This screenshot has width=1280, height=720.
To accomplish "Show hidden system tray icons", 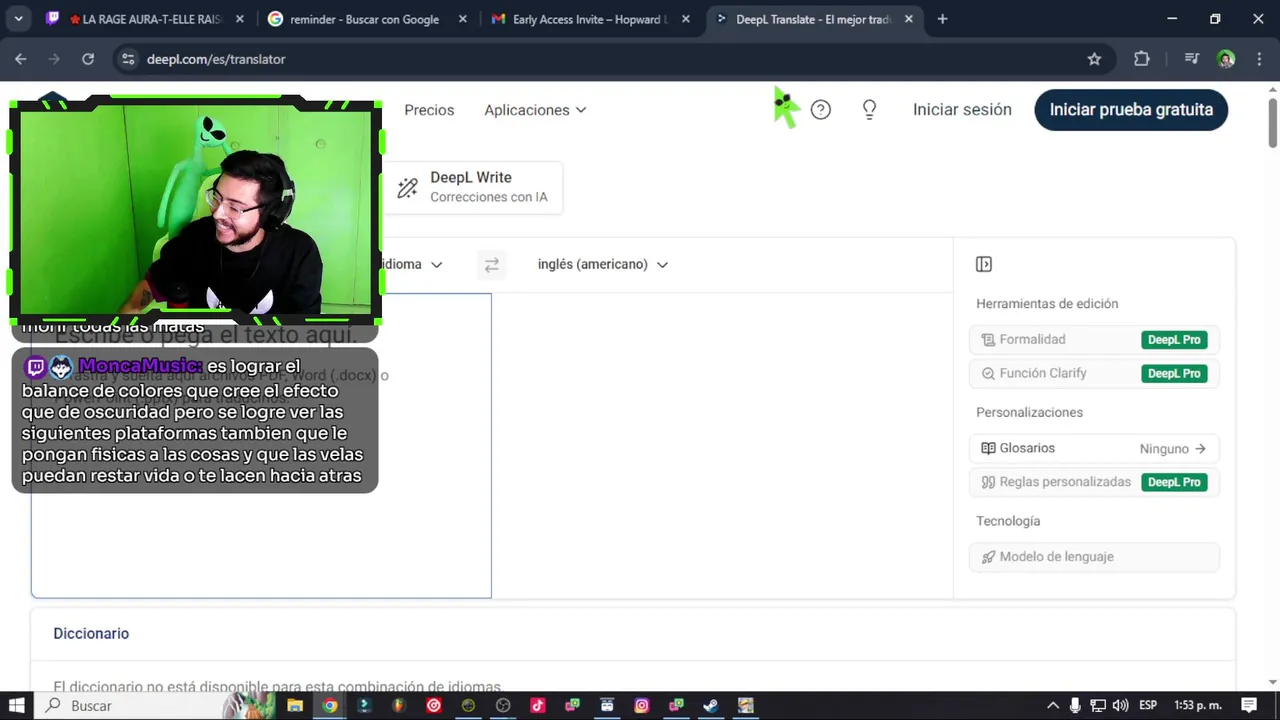I will [1052, 705].
